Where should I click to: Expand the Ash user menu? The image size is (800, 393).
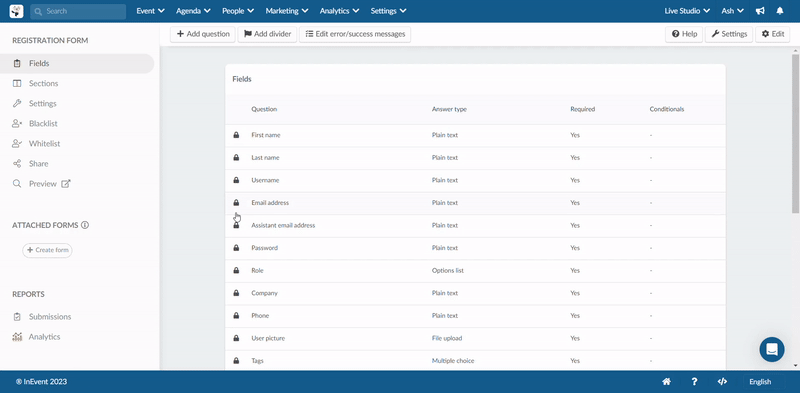[x=733, y=11]
